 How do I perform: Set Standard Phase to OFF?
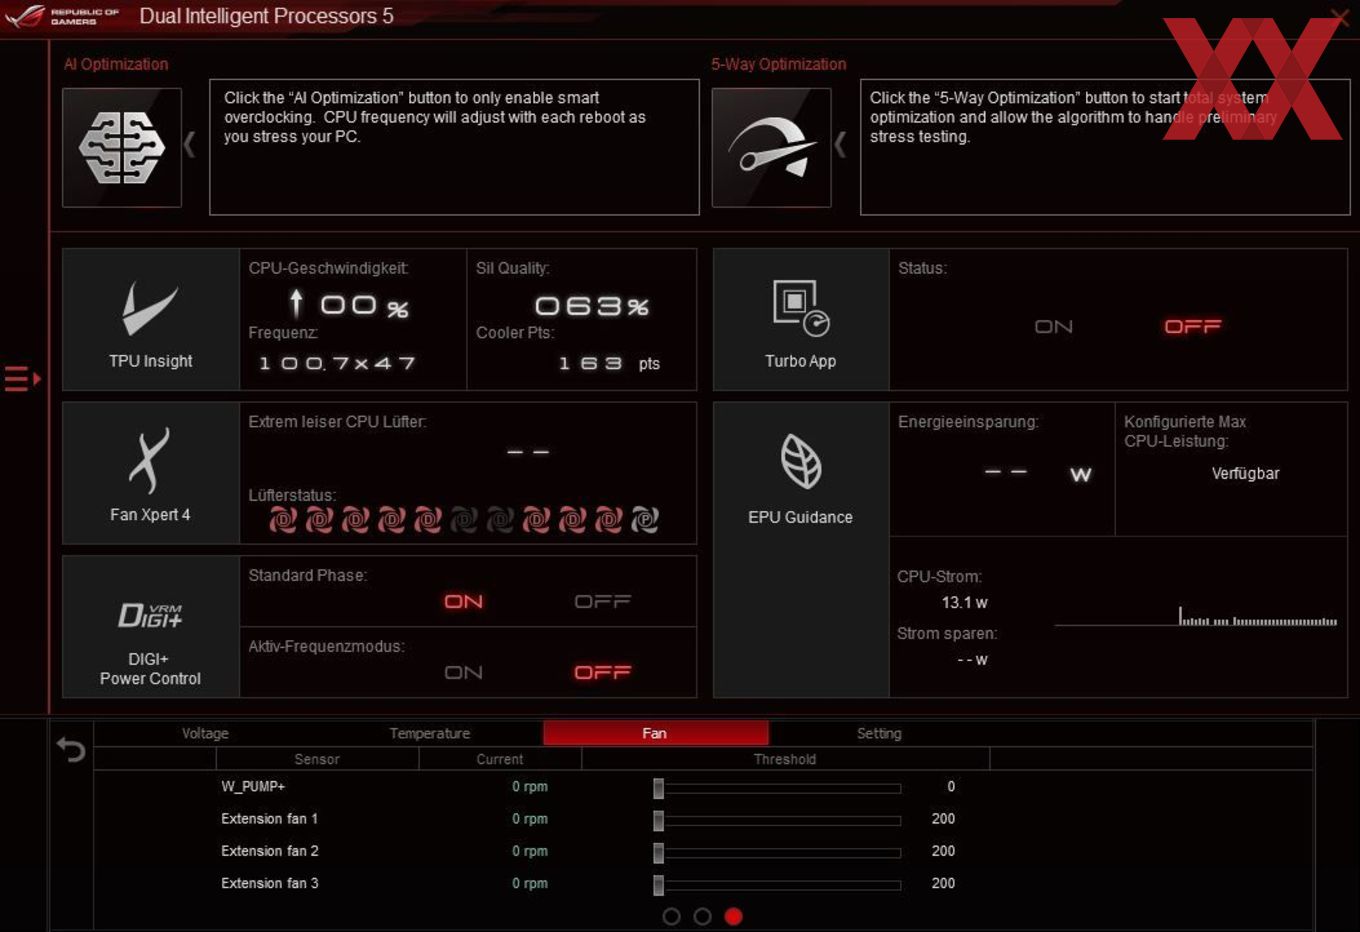602,601
